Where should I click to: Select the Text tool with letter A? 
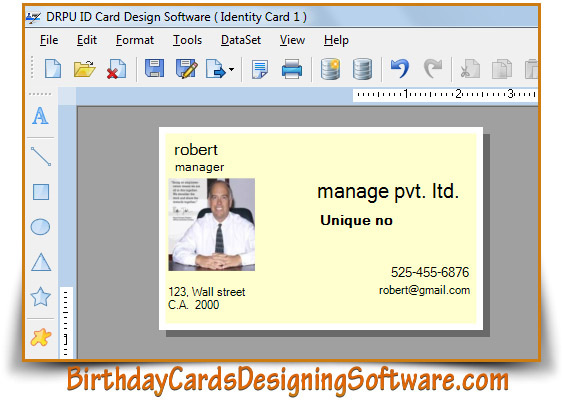coord(40,116)
